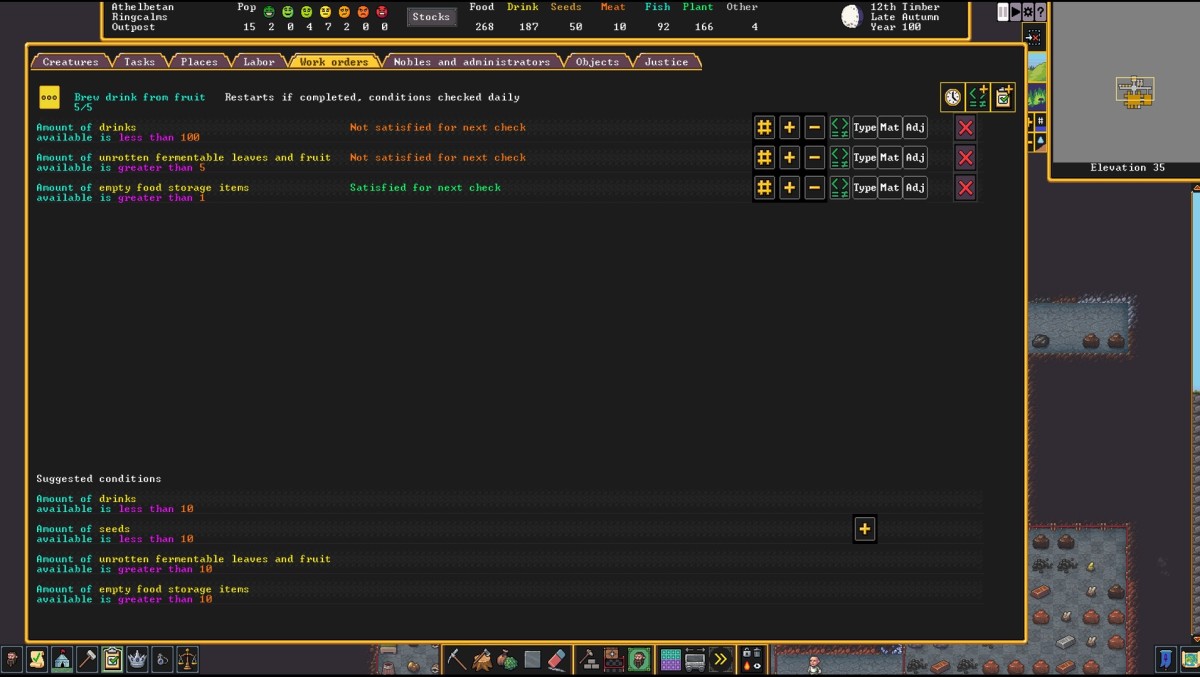This screenshot has height=677, width=1200.
Task: Select suggested empty food storage greater than 10
Action: [x=509, y=594]
